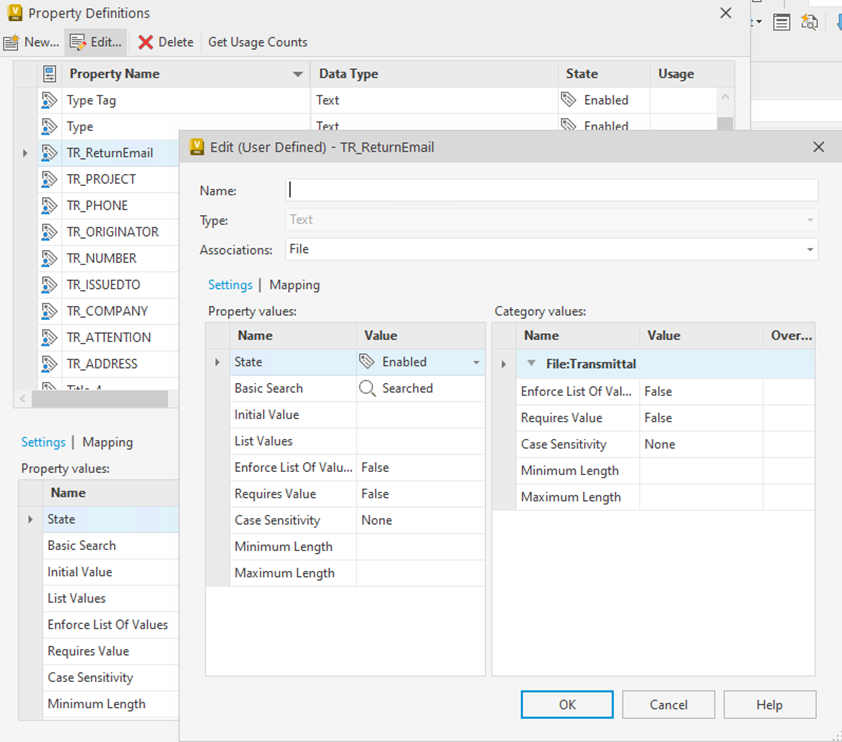Click into the Name text field
This screenshot has width=842, height=742.
551,190
